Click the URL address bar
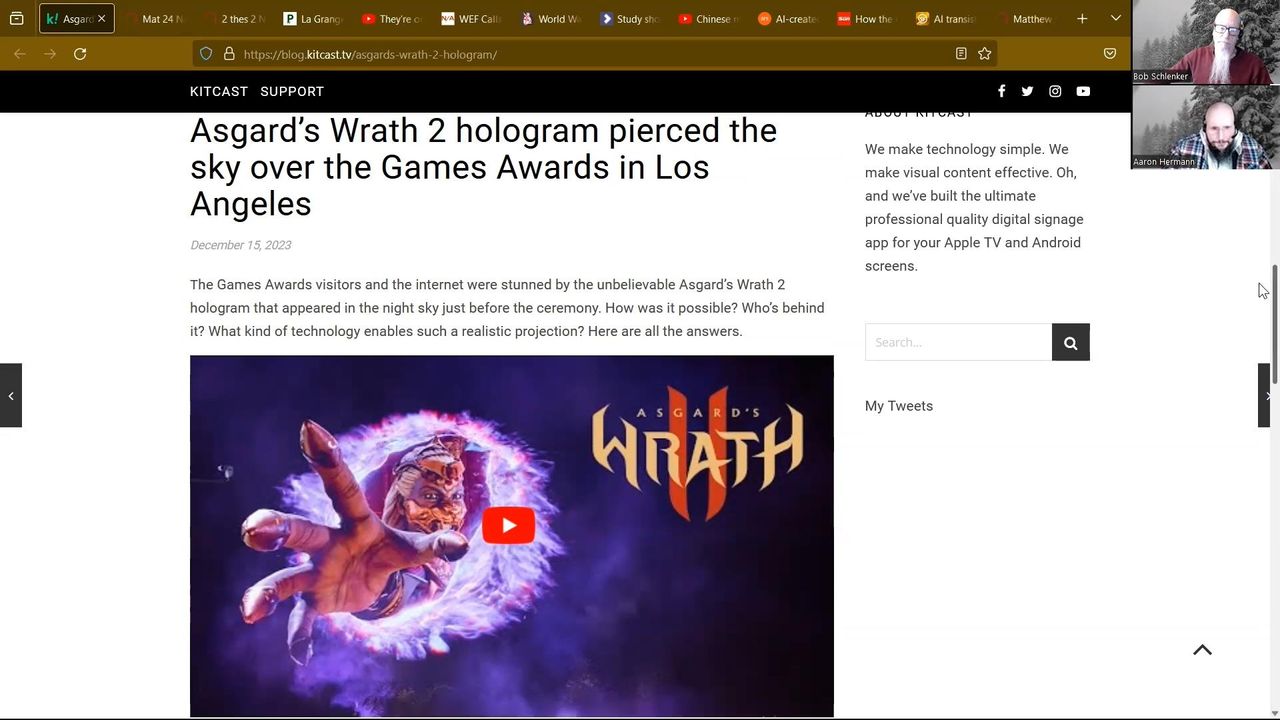The height and width of the screenshot is (720, 1280). 590,54
